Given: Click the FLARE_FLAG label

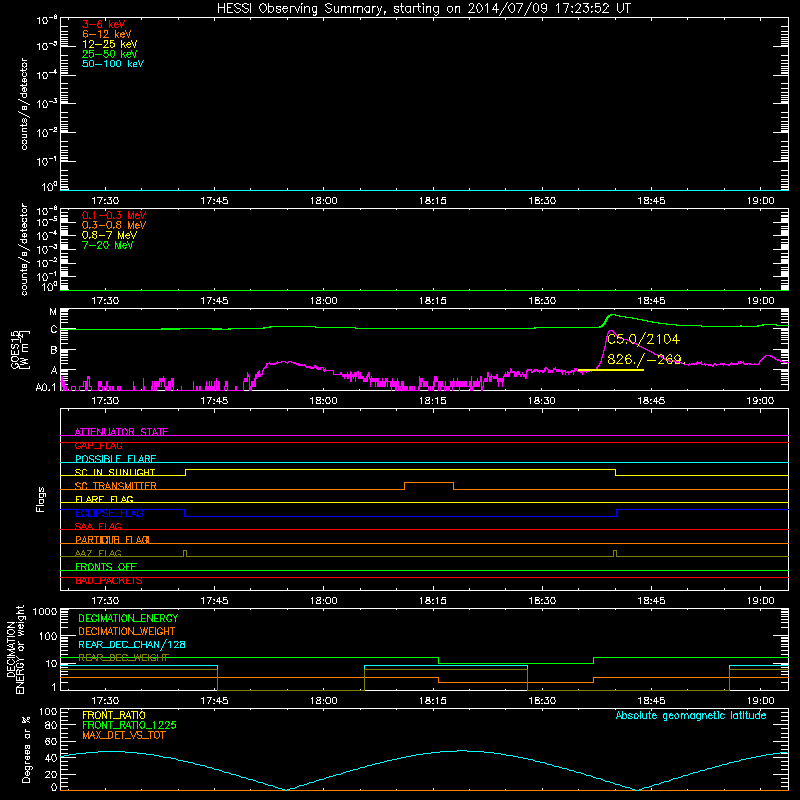Looking at the screenshot, I should 104,499.
